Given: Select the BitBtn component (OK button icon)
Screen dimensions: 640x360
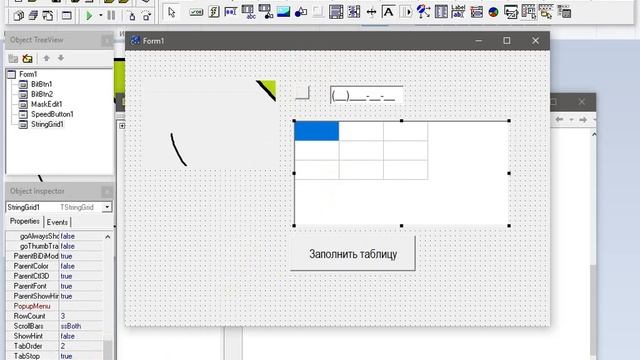Looking at the screenshot, I should tap(196, 12).
